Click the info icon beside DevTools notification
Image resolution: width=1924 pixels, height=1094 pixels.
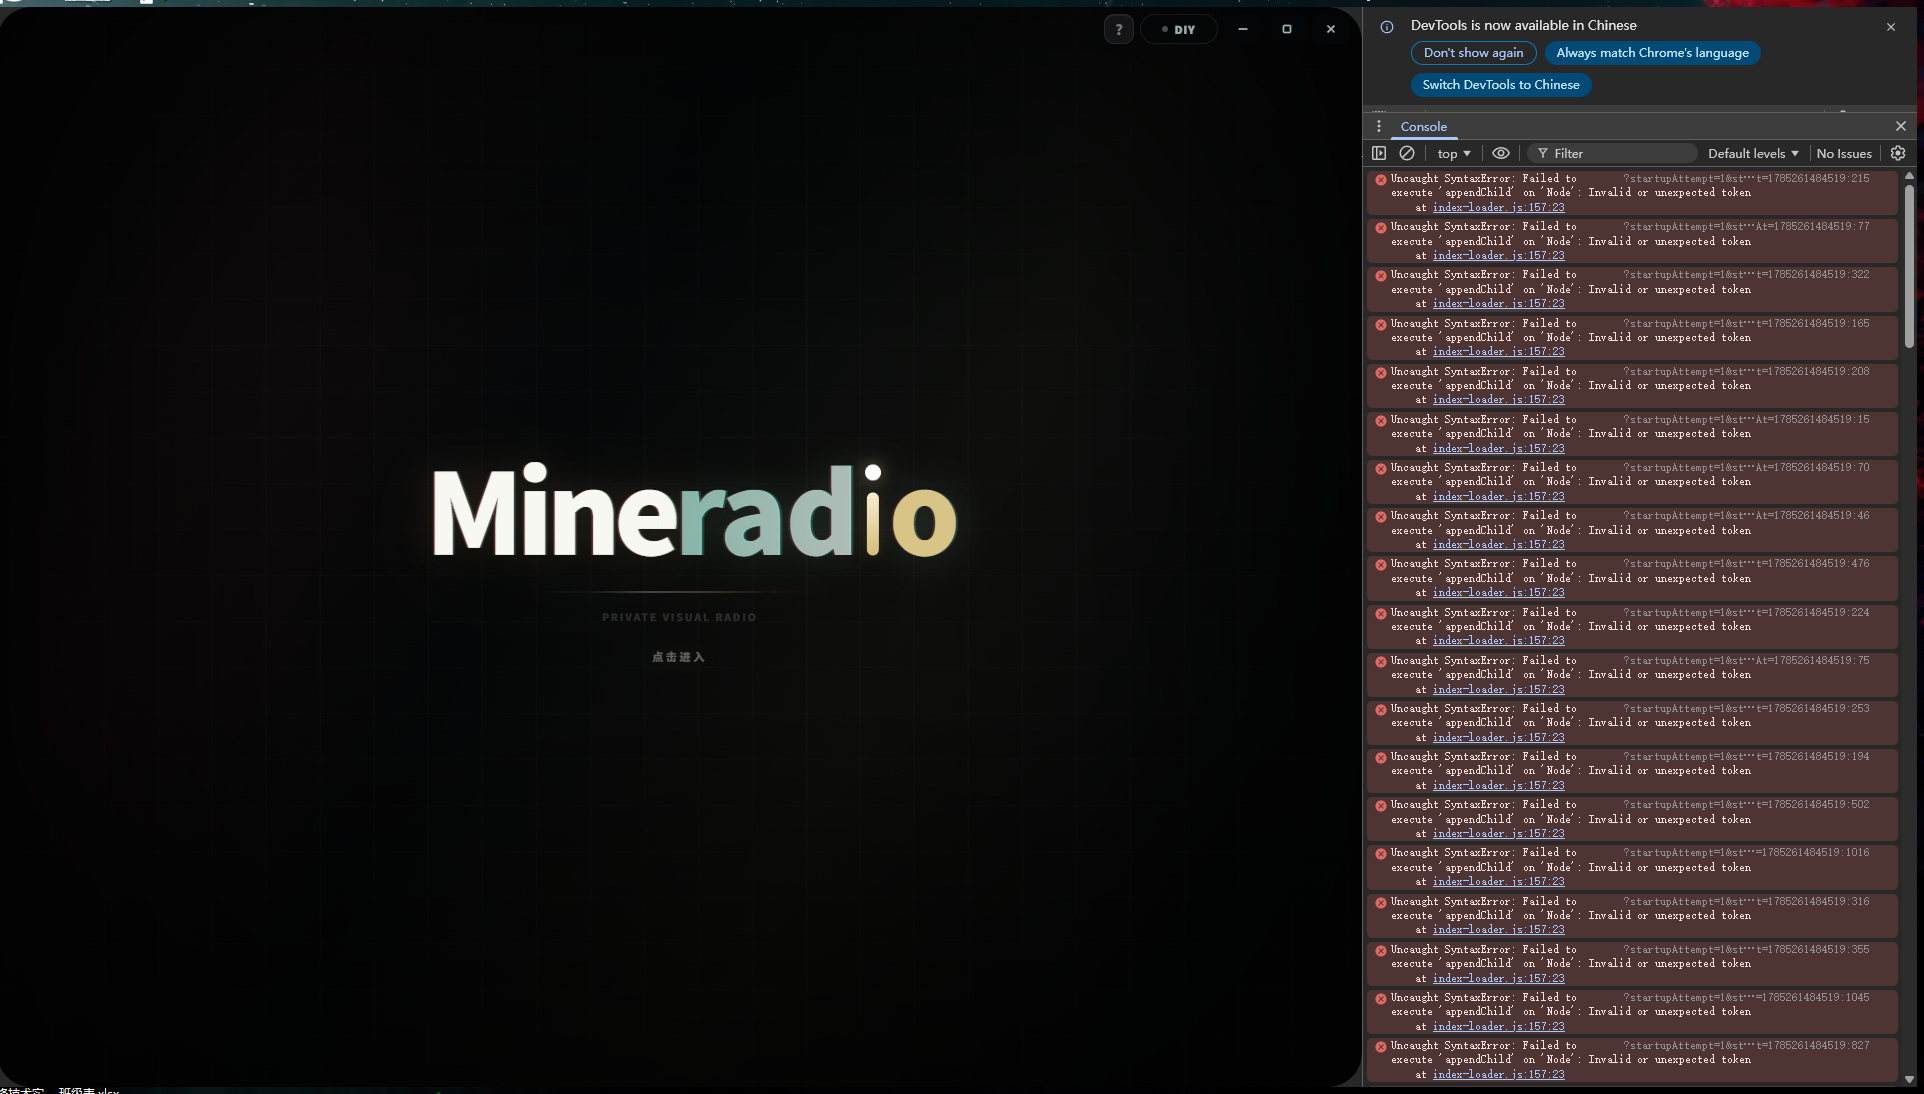click(x=1387, y=27)
